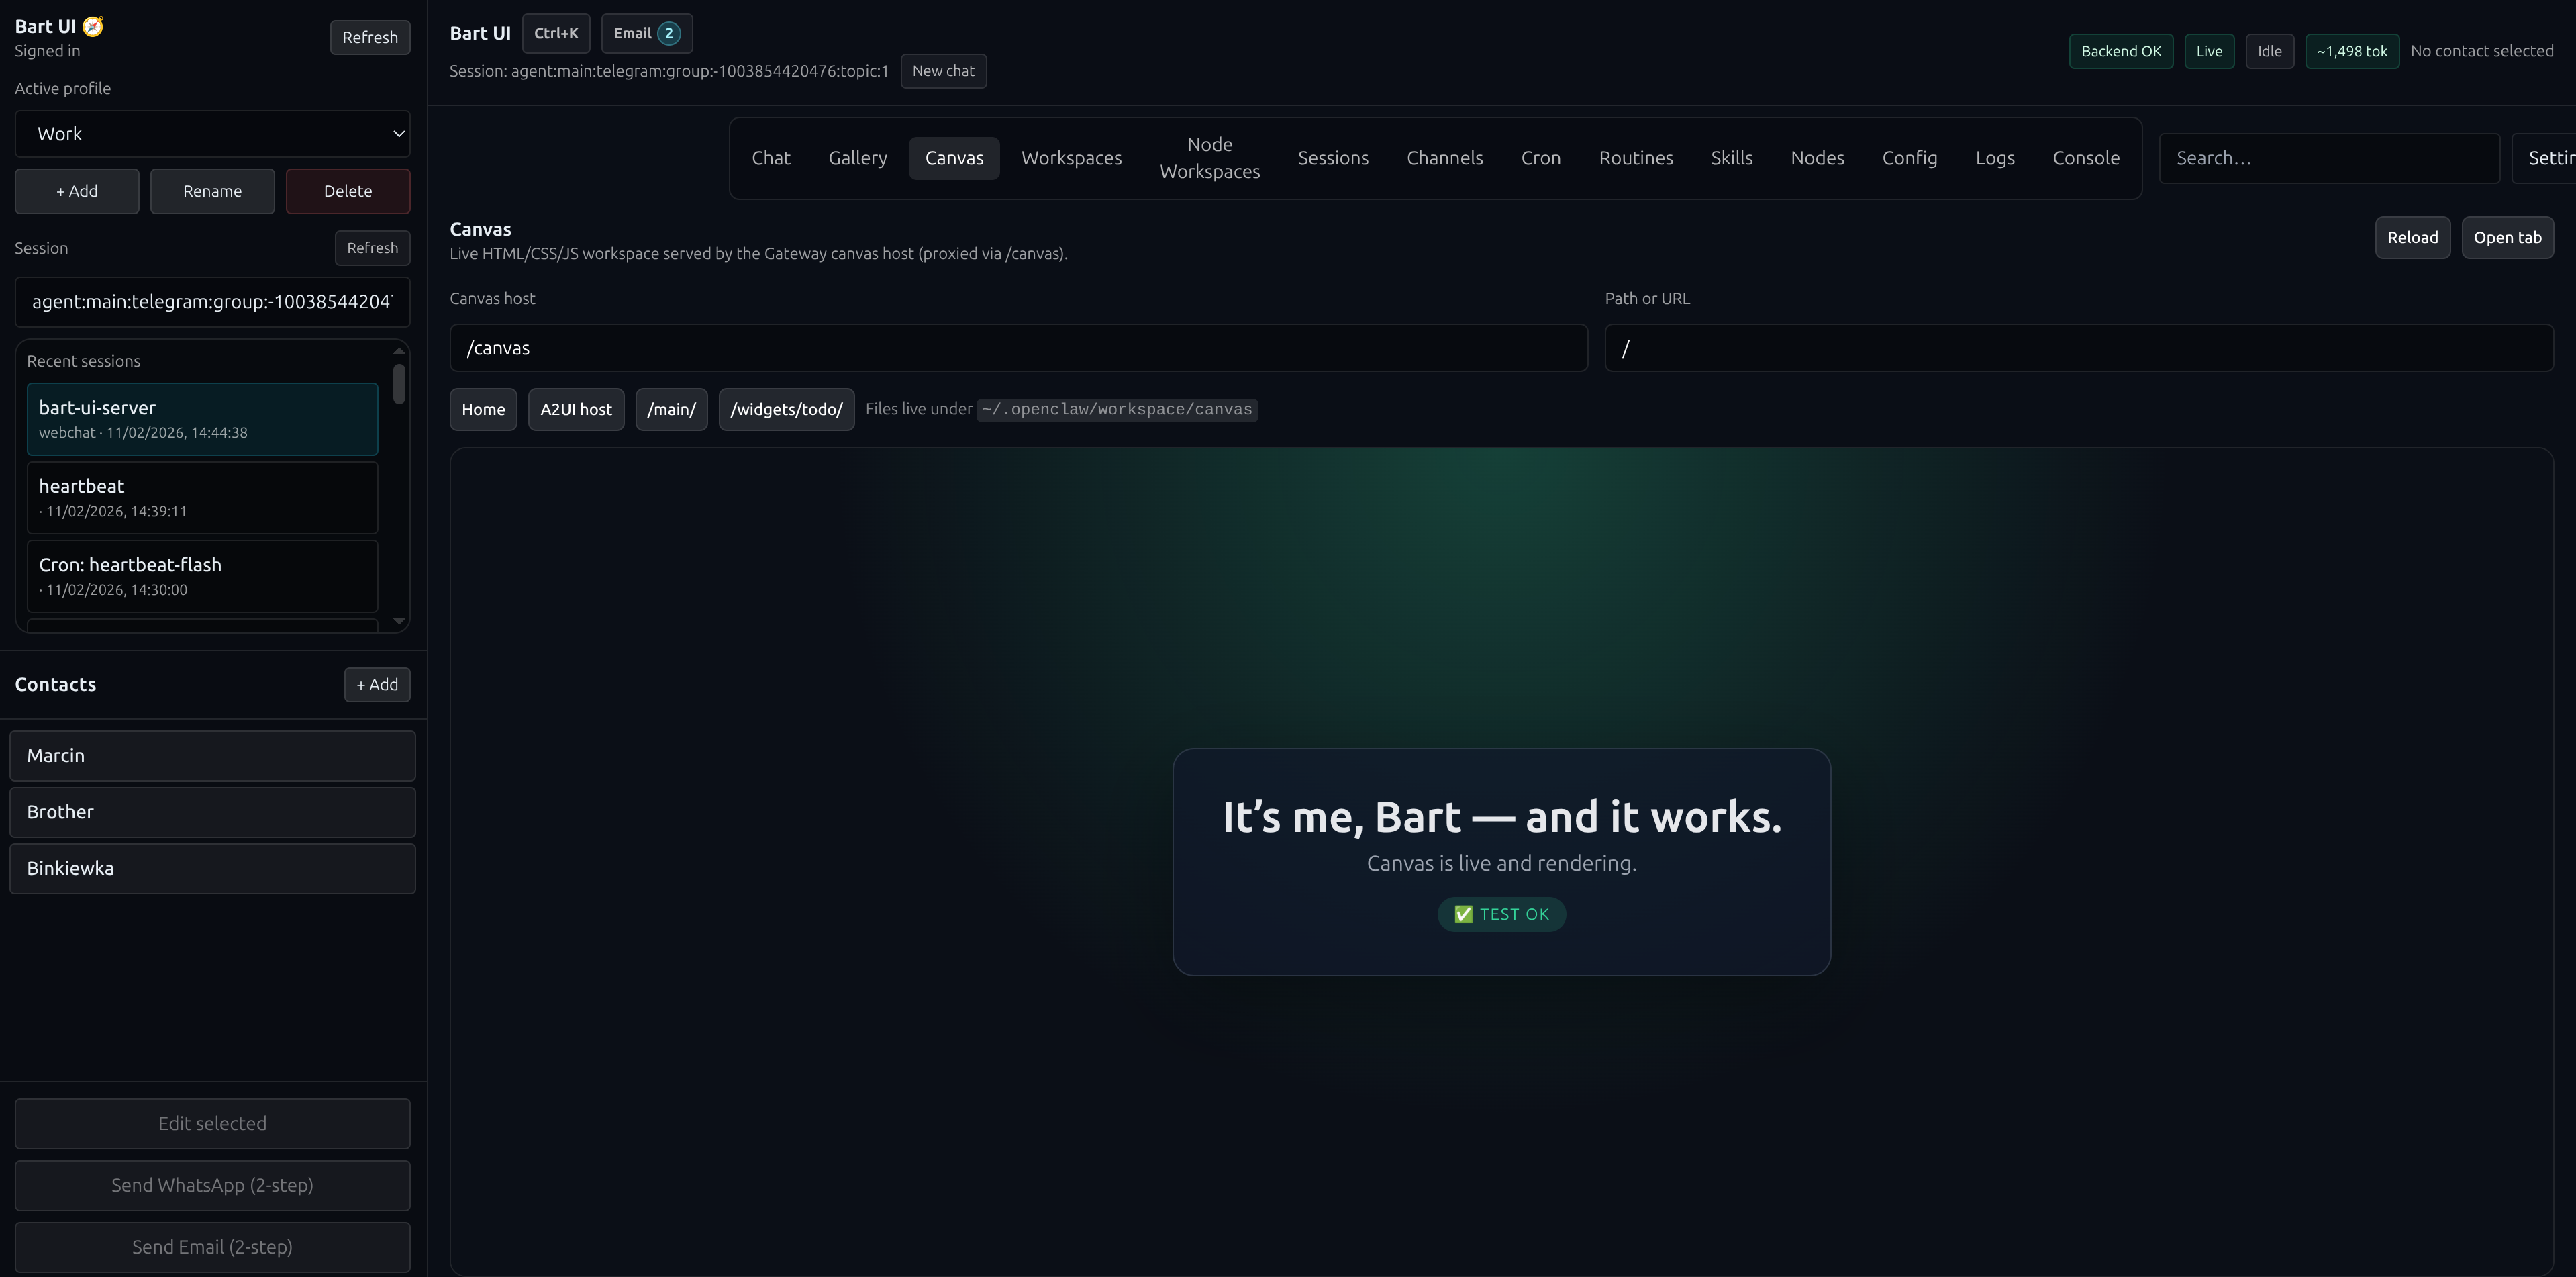Select the contact Brother
This screenshot has height=1277, width=2576.
click(212, 812)
